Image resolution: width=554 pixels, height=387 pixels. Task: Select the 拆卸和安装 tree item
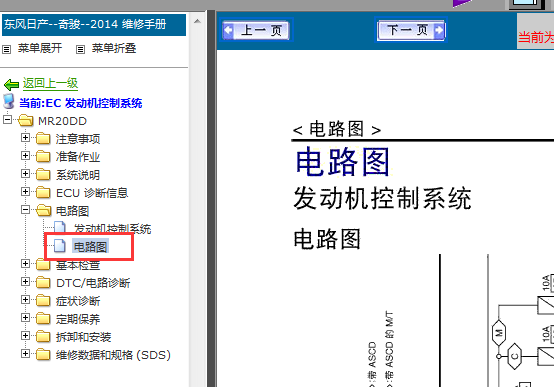click(83, 337)
